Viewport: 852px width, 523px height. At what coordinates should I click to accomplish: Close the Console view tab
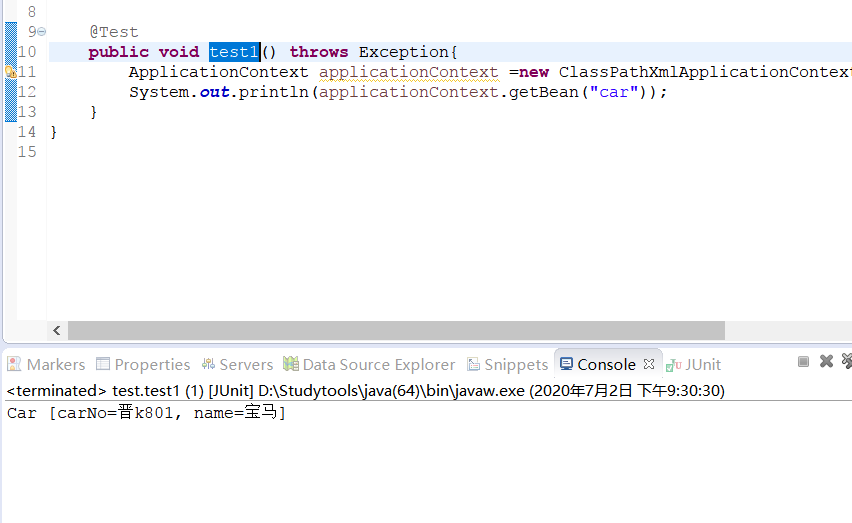click(648, 364)
